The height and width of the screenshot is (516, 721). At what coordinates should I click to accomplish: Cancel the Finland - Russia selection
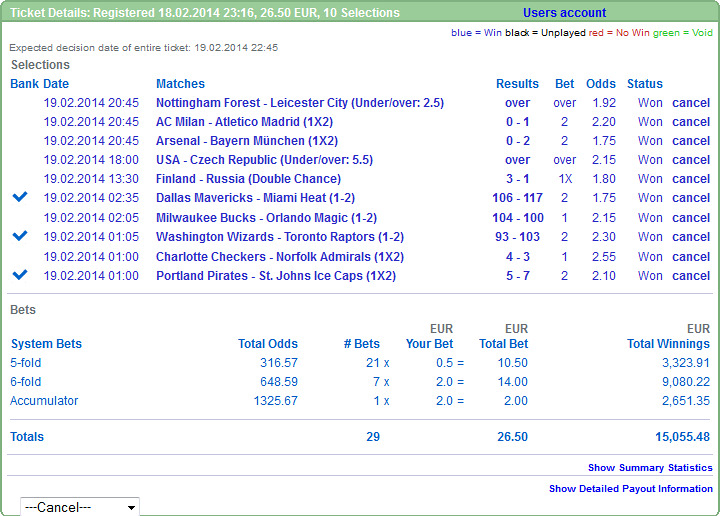691,179
